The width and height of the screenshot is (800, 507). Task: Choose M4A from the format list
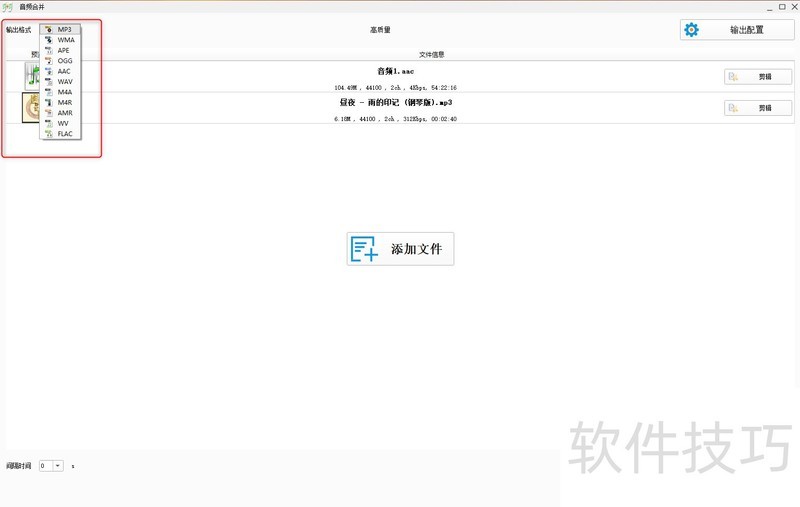[60, 92]
